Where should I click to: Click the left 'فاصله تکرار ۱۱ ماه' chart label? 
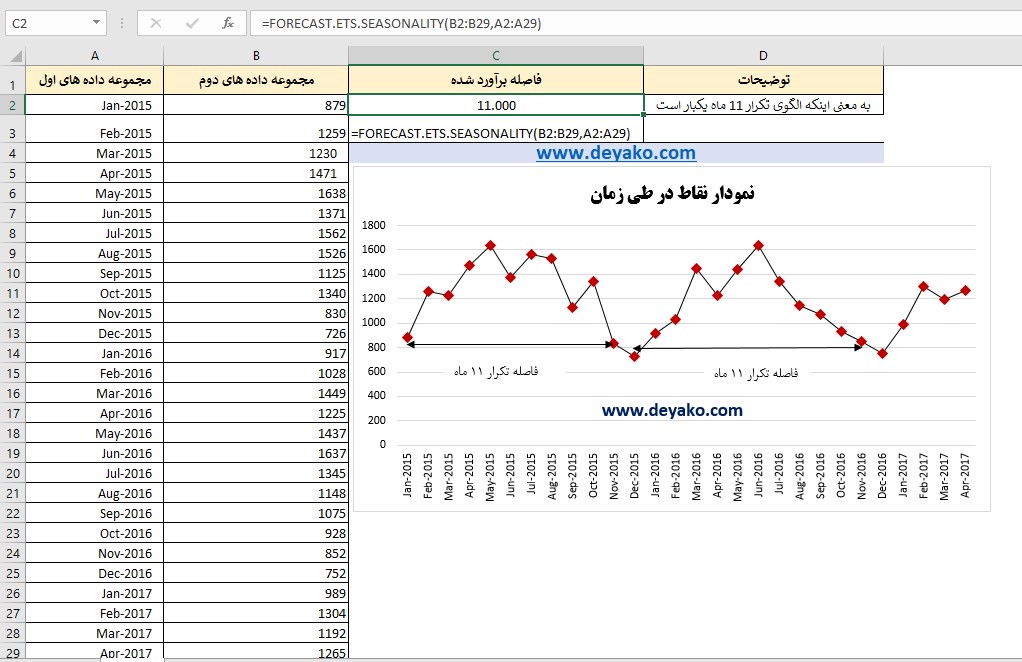(x=496, y=371)
